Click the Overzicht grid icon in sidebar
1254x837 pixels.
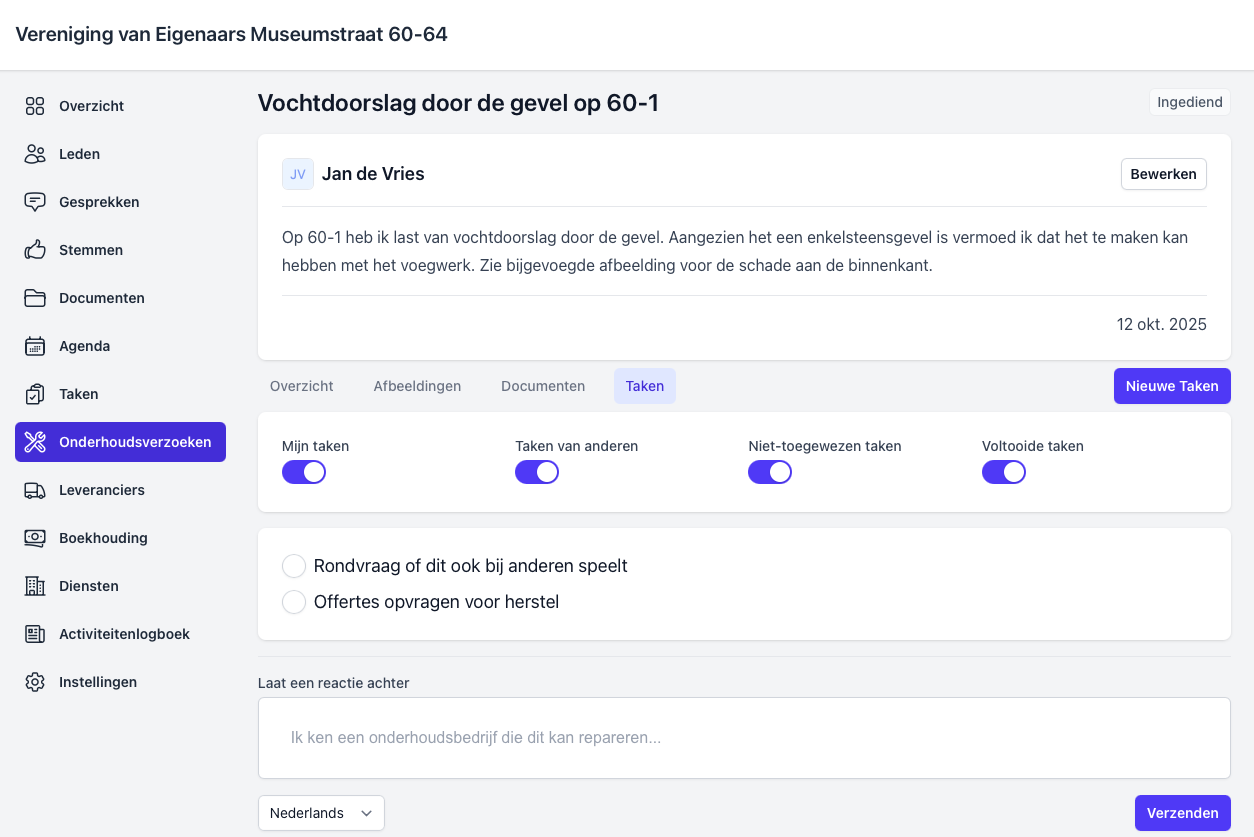pyautogui.click(x=35, y=106)
